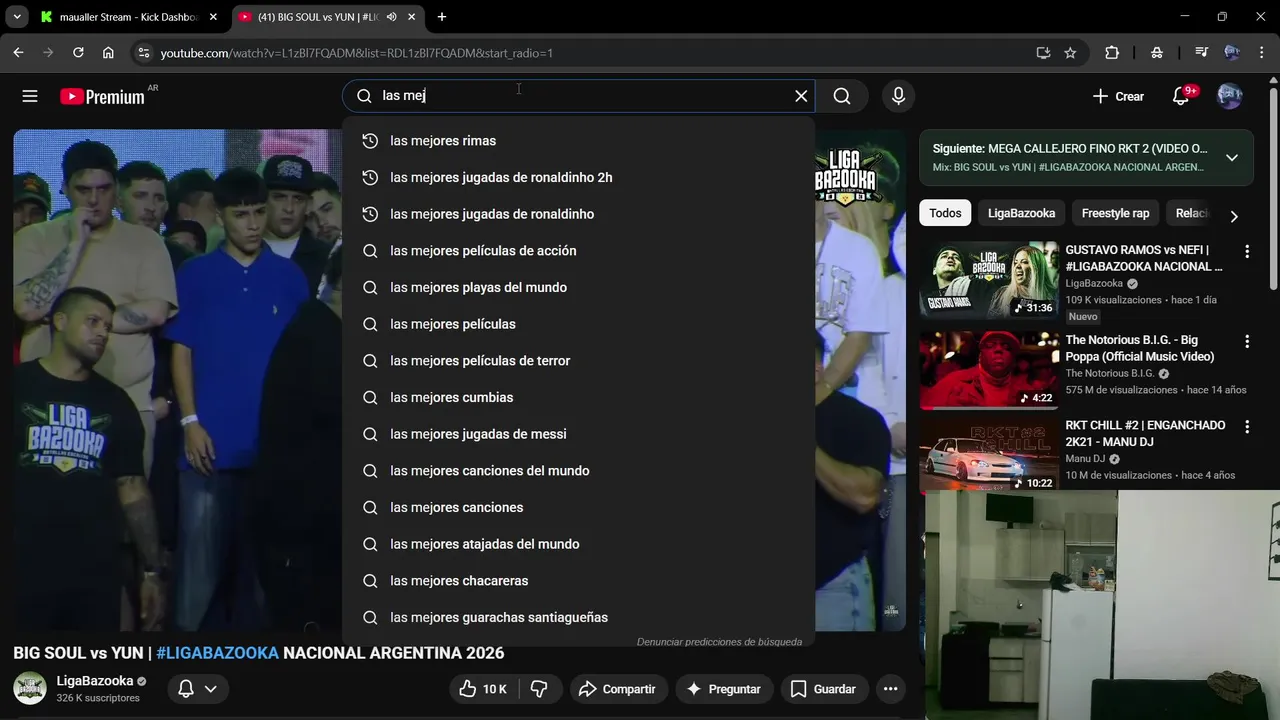This screenshot has width=1280, height=720.
Task: Open the tab search dropdown arrow
Action: [x=17, y=17]
